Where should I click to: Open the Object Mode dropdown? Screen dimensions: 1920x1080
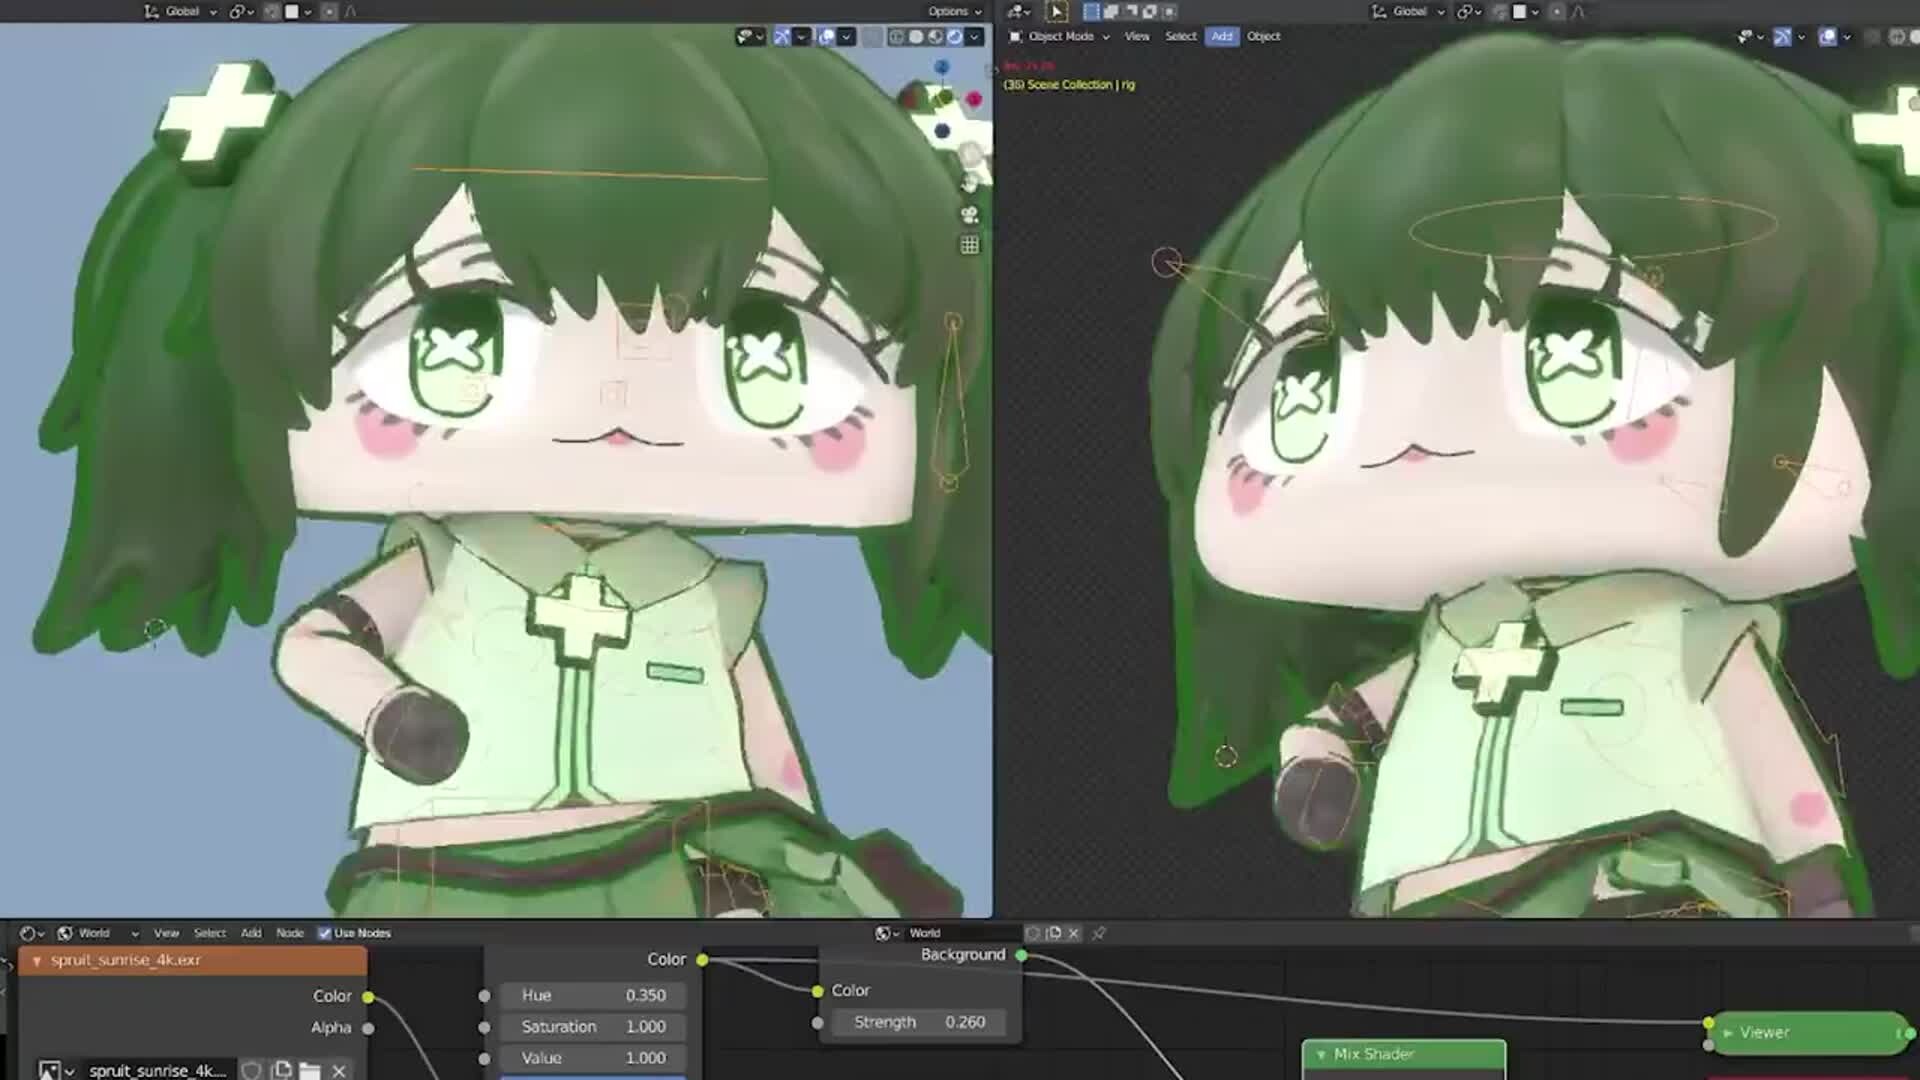pyautogui.click(x=1060, y=36)
